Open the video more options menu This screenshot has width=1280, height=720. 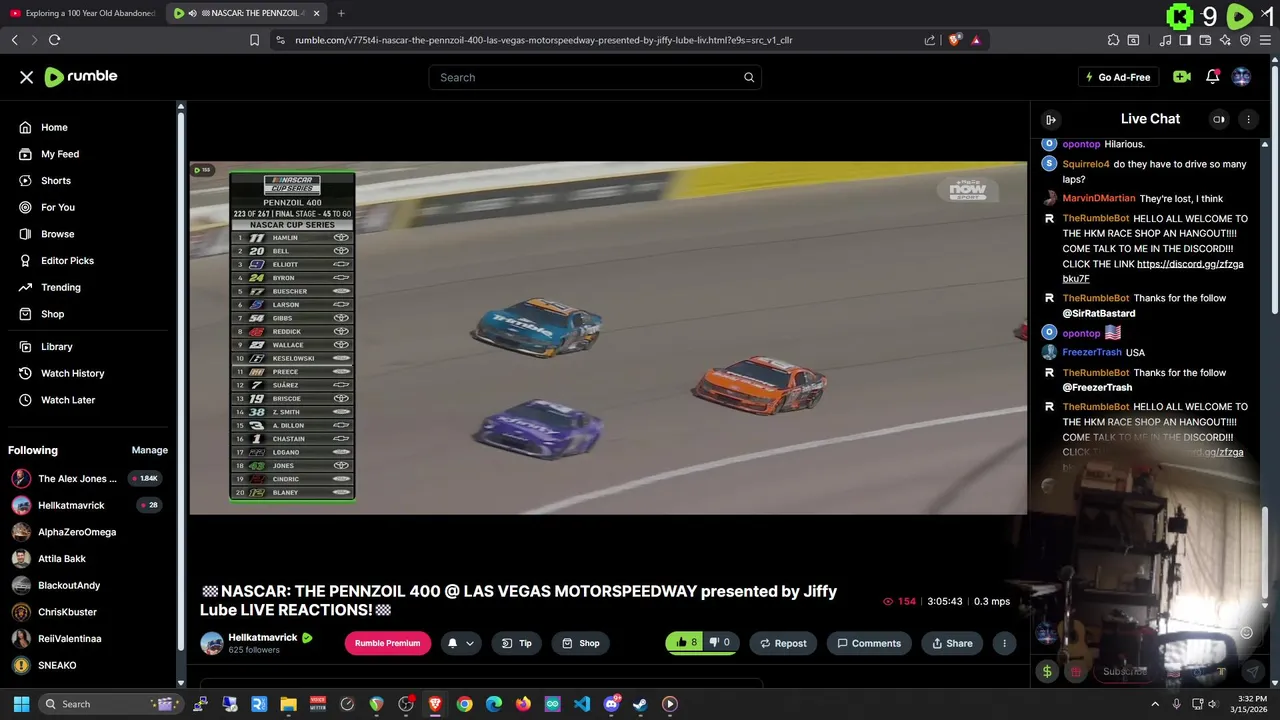click(x=1004, y=643)
